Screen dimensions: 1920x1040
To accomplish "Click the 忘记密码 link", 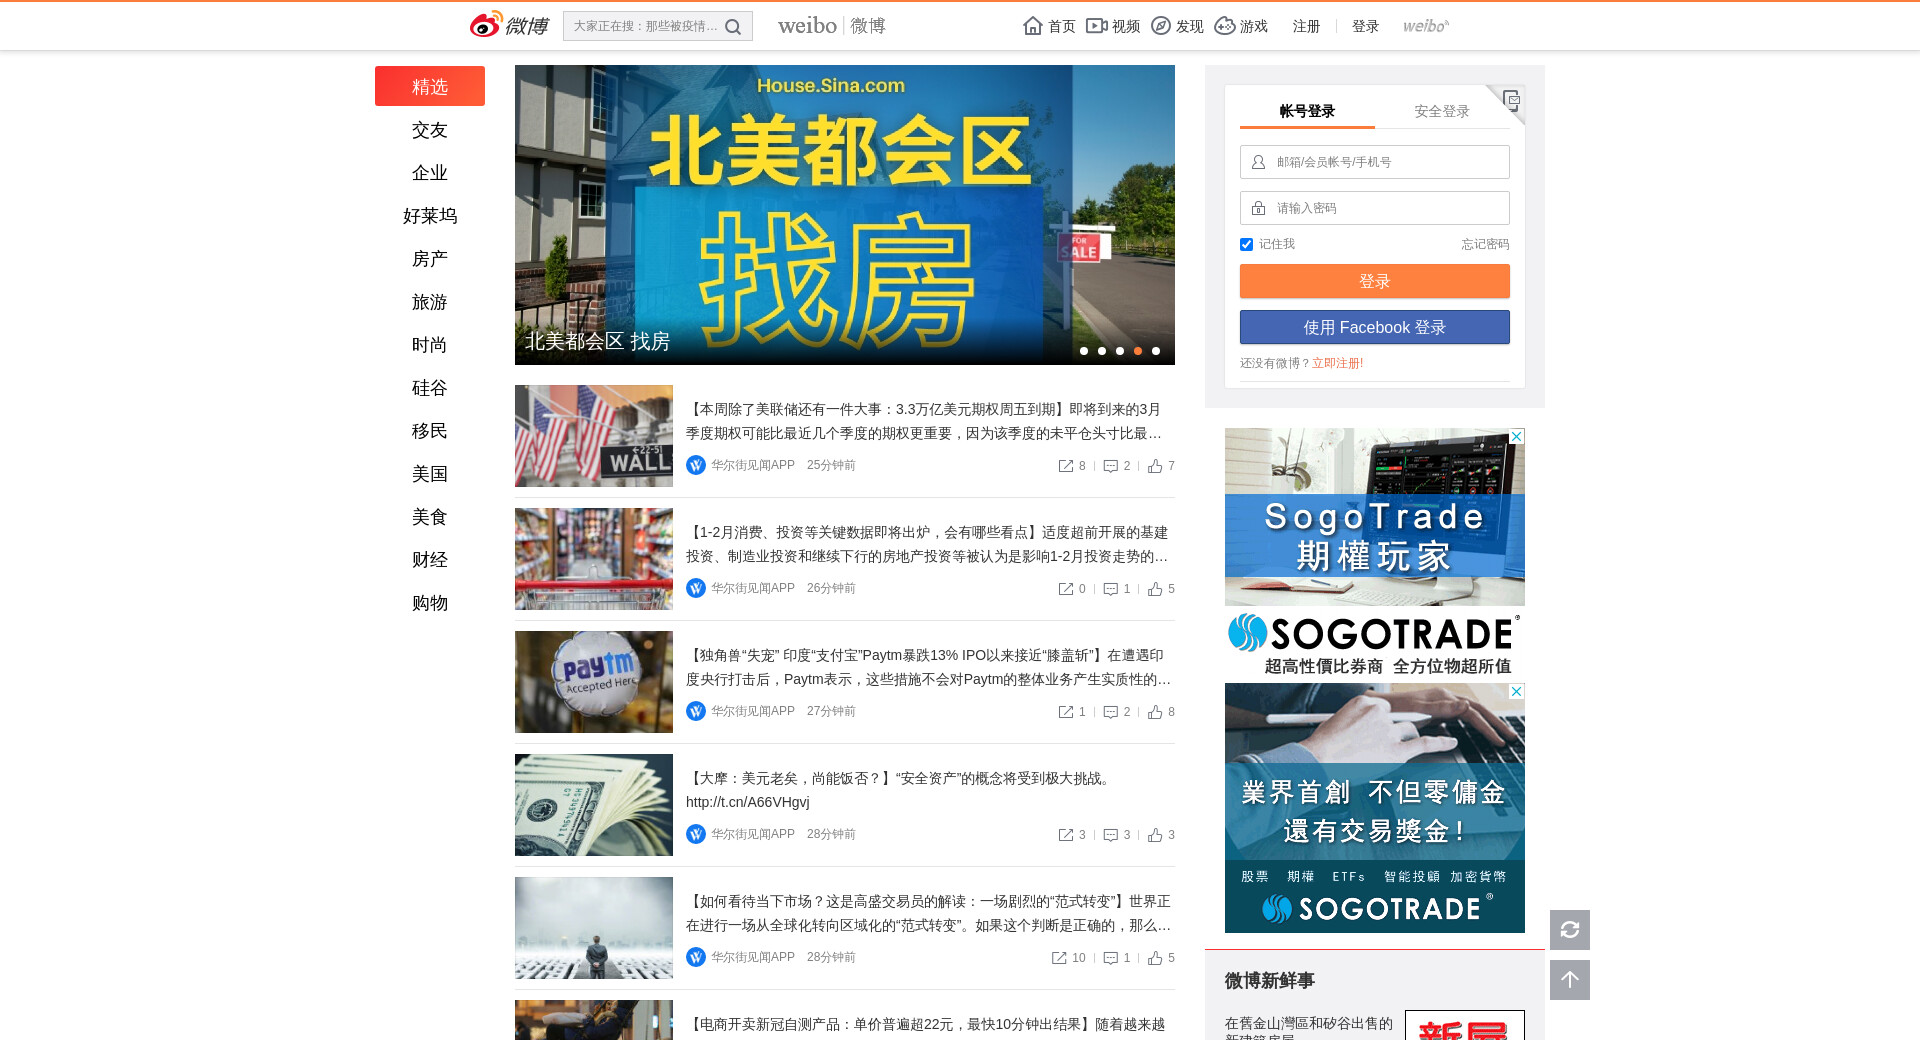I will [1484, 244].
